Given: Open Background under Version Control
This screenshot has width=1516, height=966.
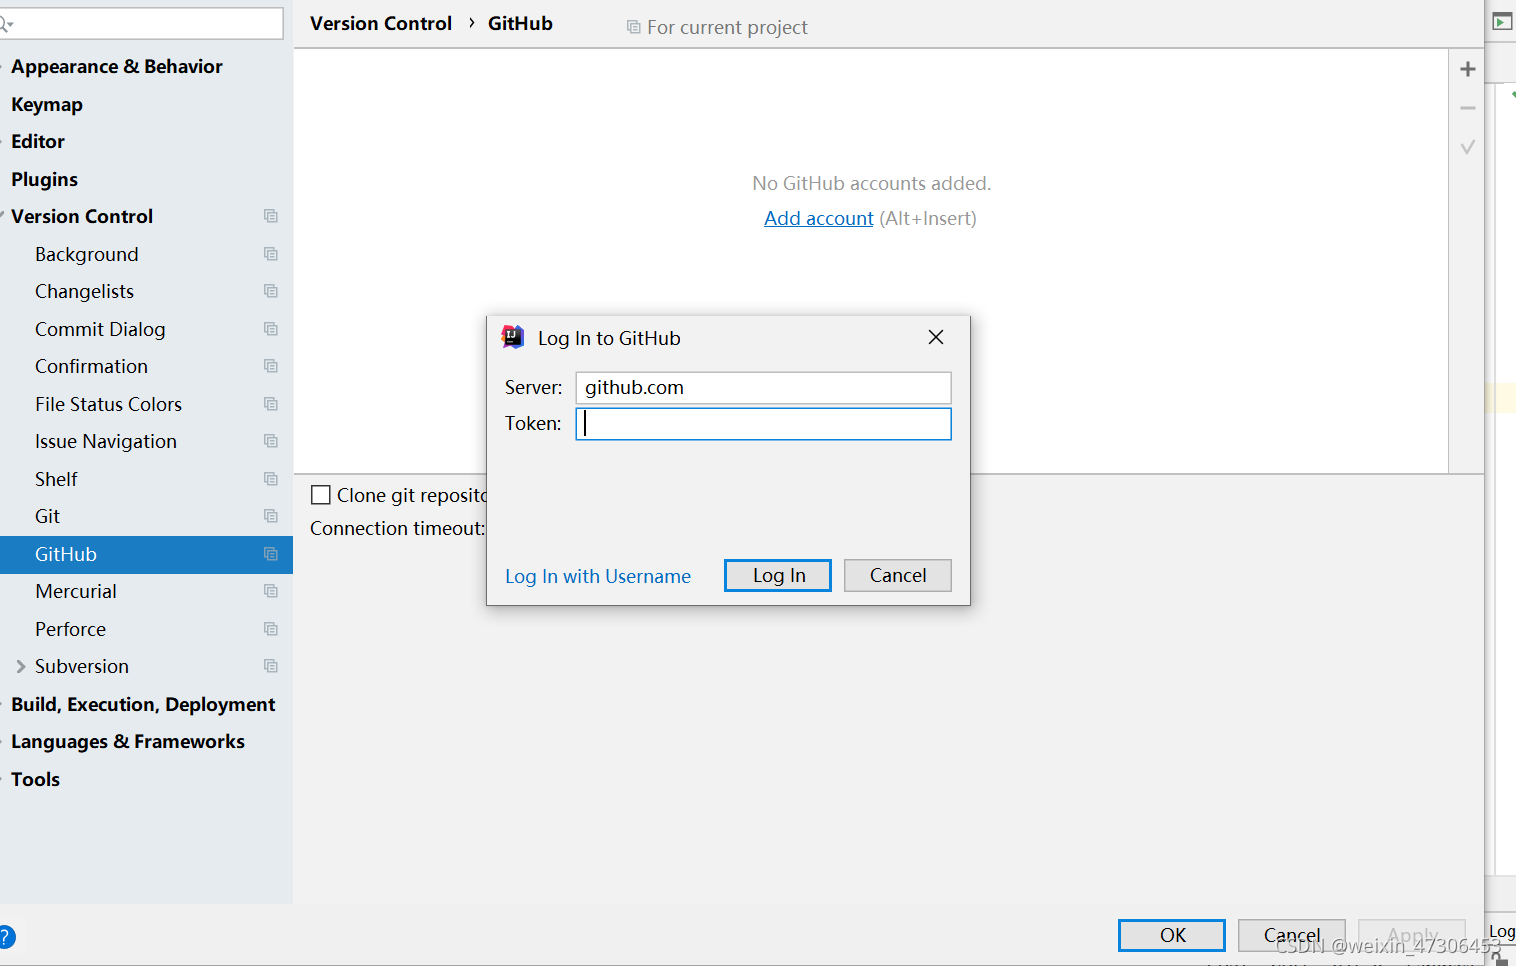Looking at the screenshot, I should [x=87, y=254].
